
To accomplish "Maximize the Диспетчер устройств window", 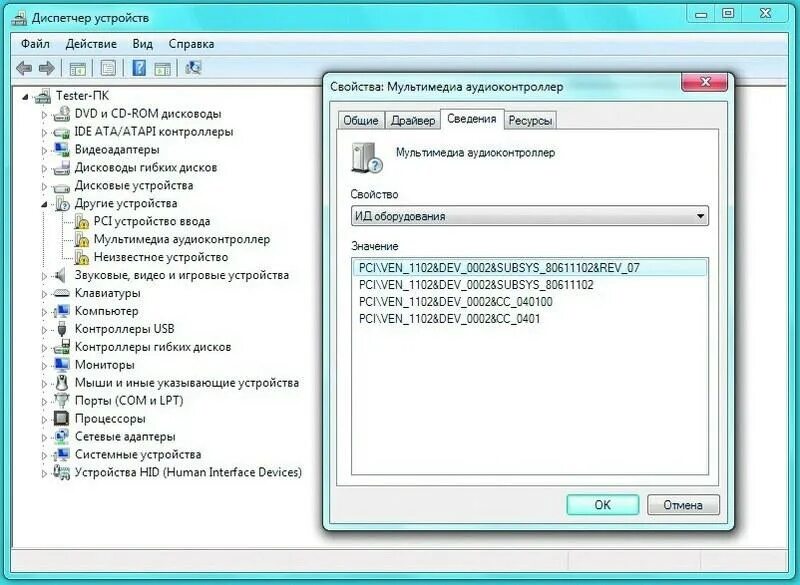I will (x=729, y=13).
